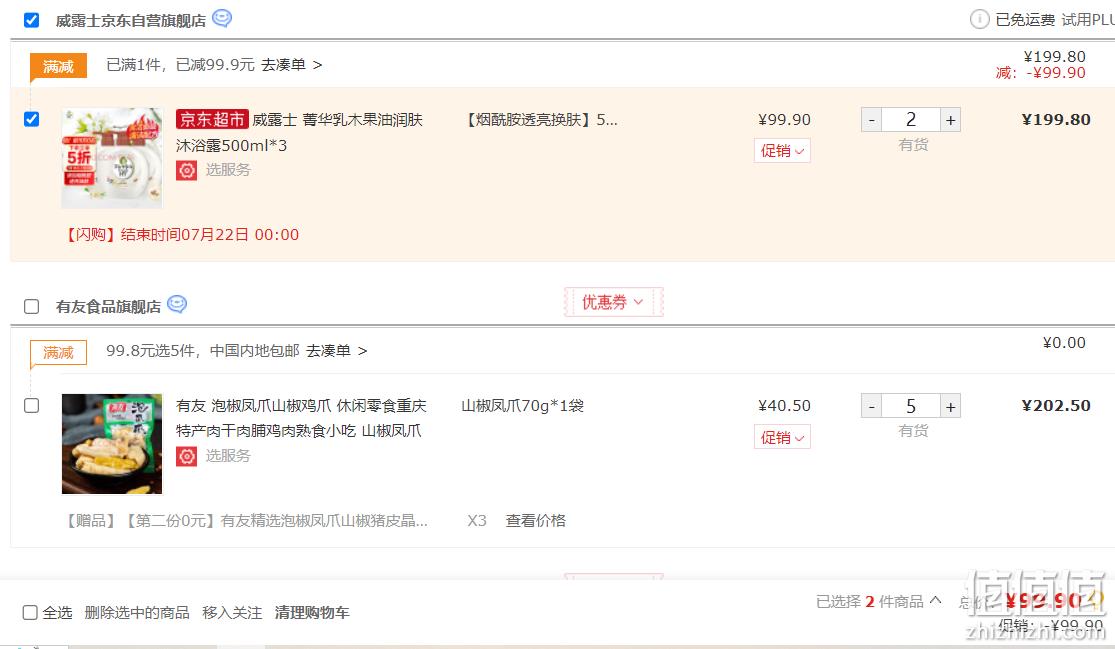Check the 有友 泡椒凤爪 item checkbox
Image resolution: width=1115 pixels, height=649 pixels.
(31, 405)
